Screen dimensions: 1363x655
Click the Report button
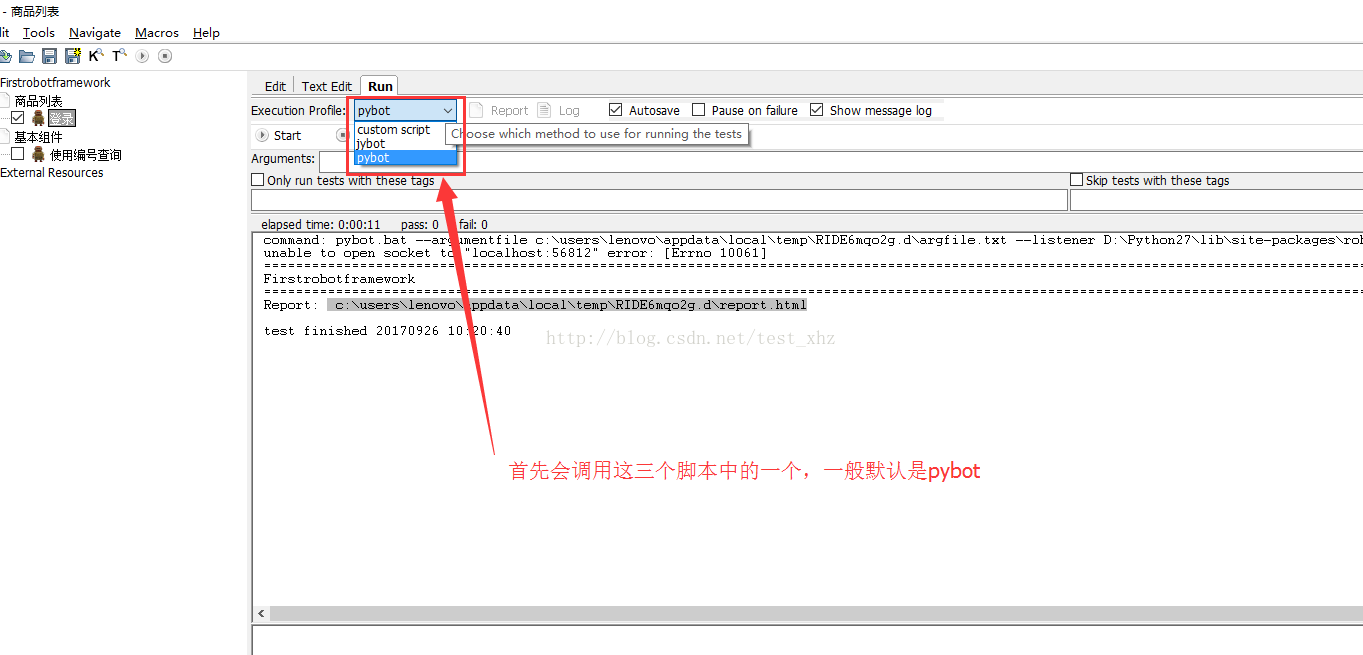coord(499,111)
